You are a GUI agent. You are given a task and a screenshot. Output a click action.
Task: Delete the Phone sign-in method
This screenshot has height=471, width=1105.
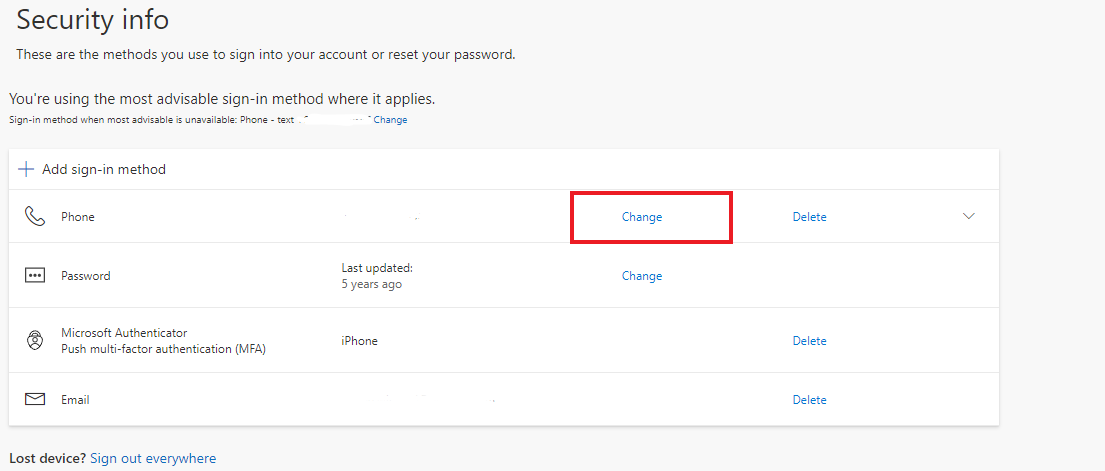(x=809, y=217)
